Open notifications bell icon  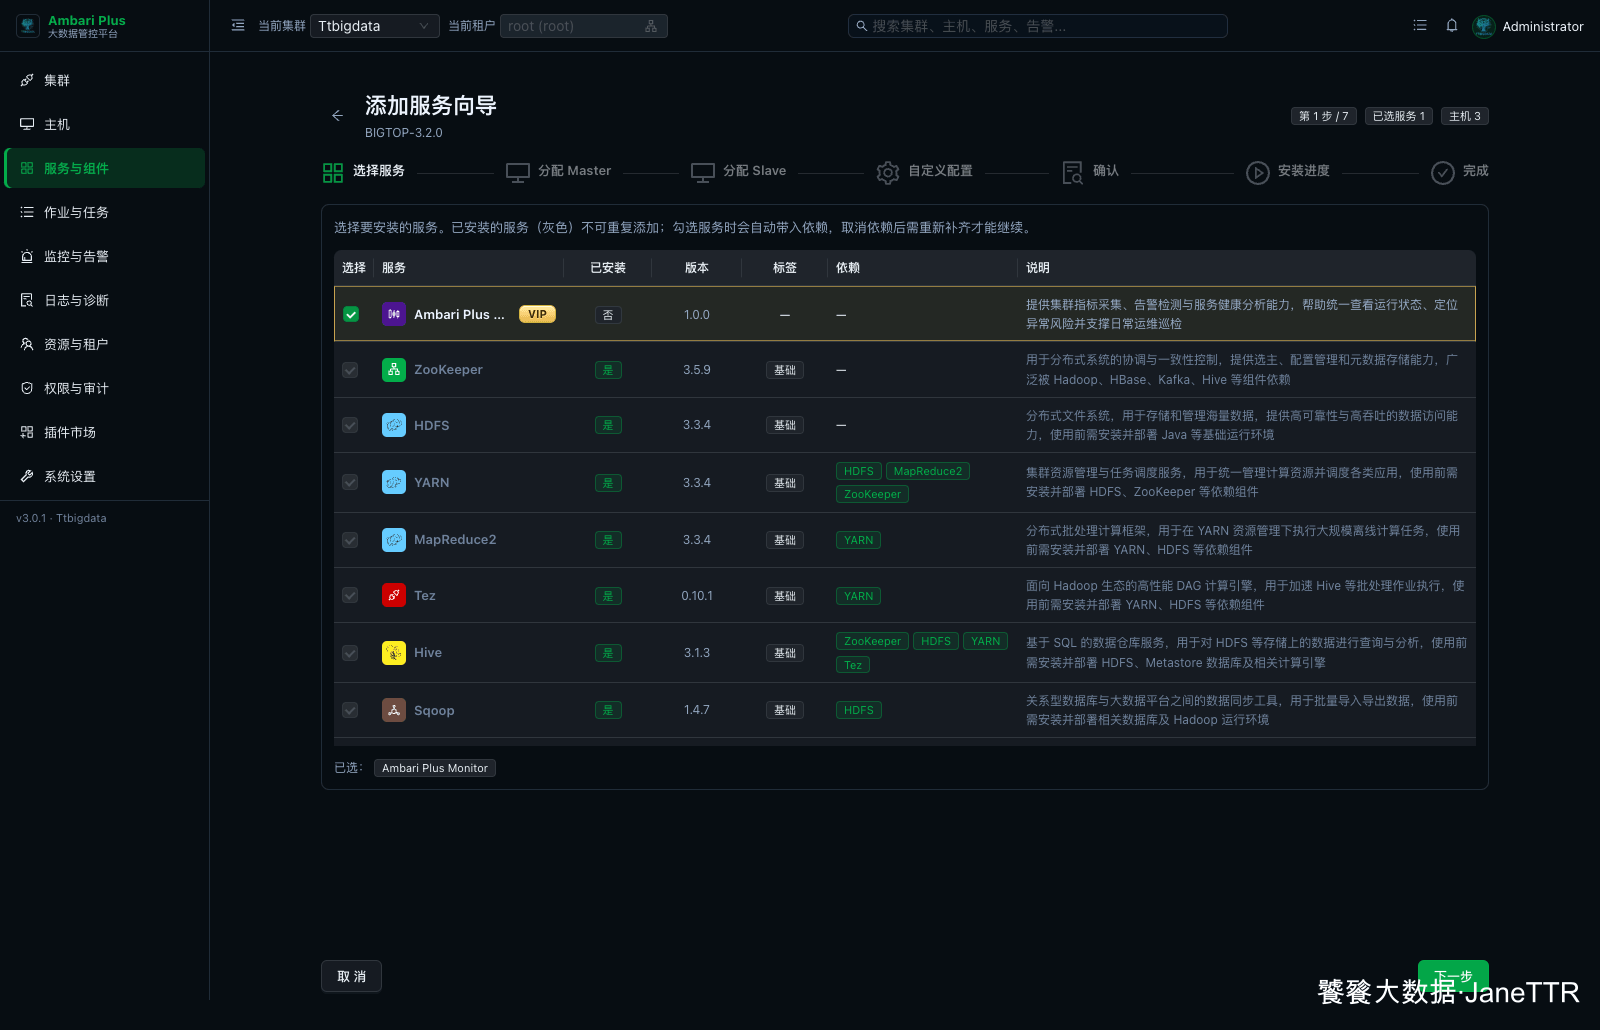[x=1452, y=26]
